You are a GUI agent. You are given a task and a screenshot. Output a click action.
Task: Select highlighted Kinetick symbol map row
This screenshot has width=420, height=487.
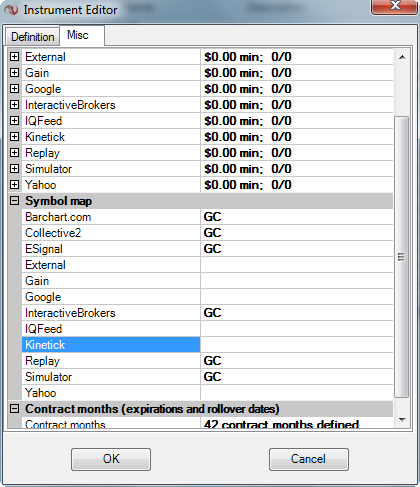click(x=111, y=345)
